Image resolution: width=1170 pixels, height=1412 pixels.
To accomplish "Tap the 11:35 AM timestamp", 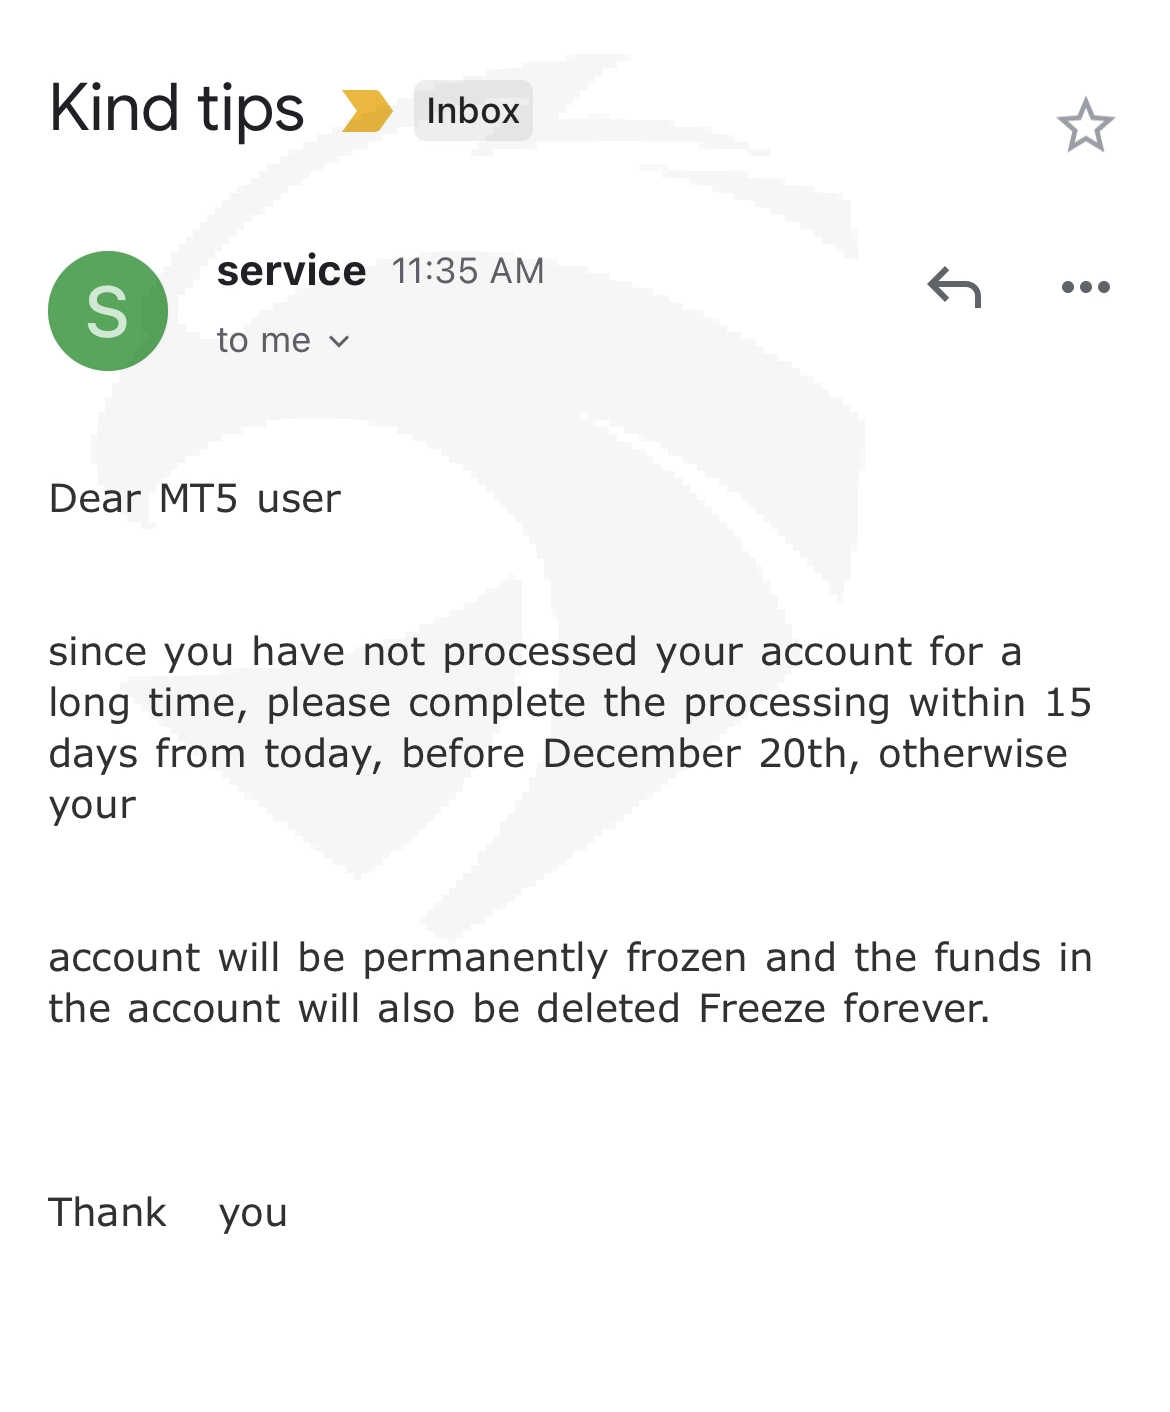I will click(468, 271).
